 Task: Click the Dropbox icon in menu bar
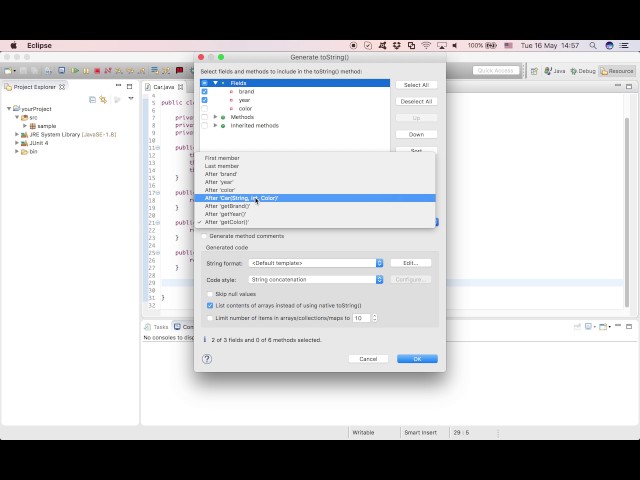coord(397,45)
